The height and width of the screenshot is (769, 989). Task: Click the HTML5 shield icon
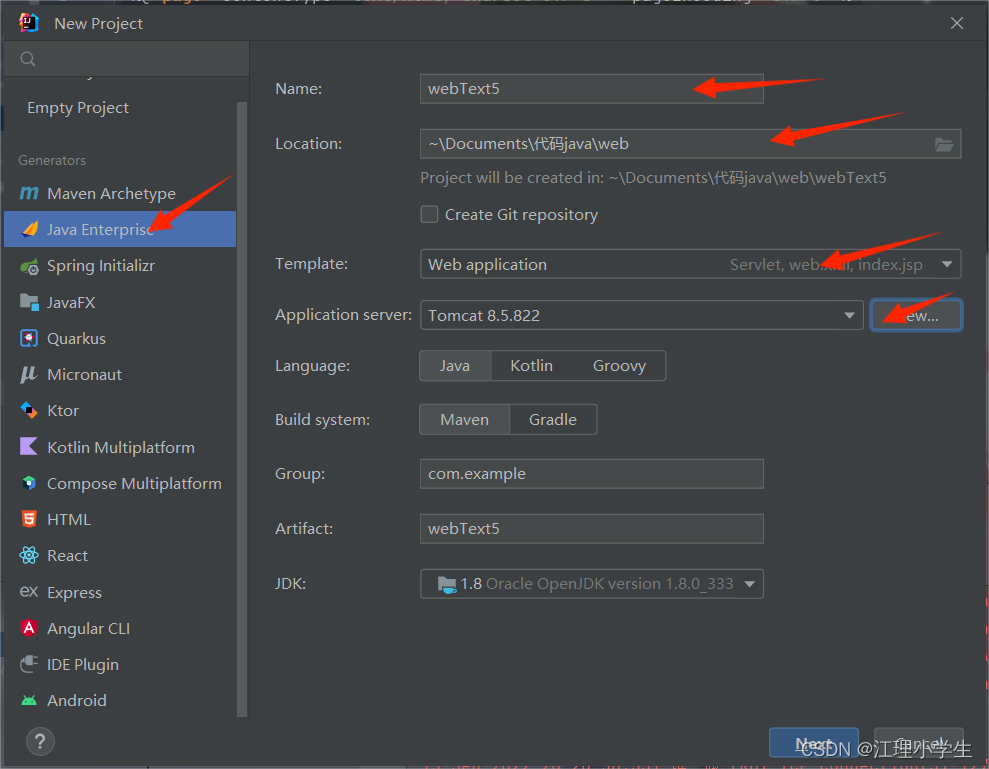pos(29,519)
